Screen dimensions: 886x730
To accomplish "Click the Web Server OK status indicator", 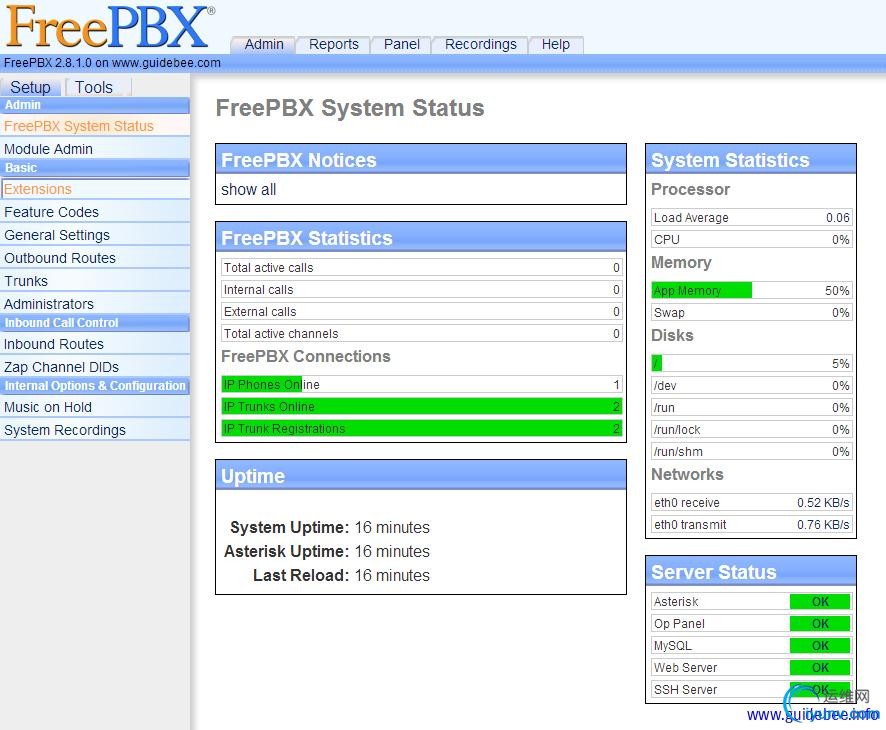I will tap(820, 668).
